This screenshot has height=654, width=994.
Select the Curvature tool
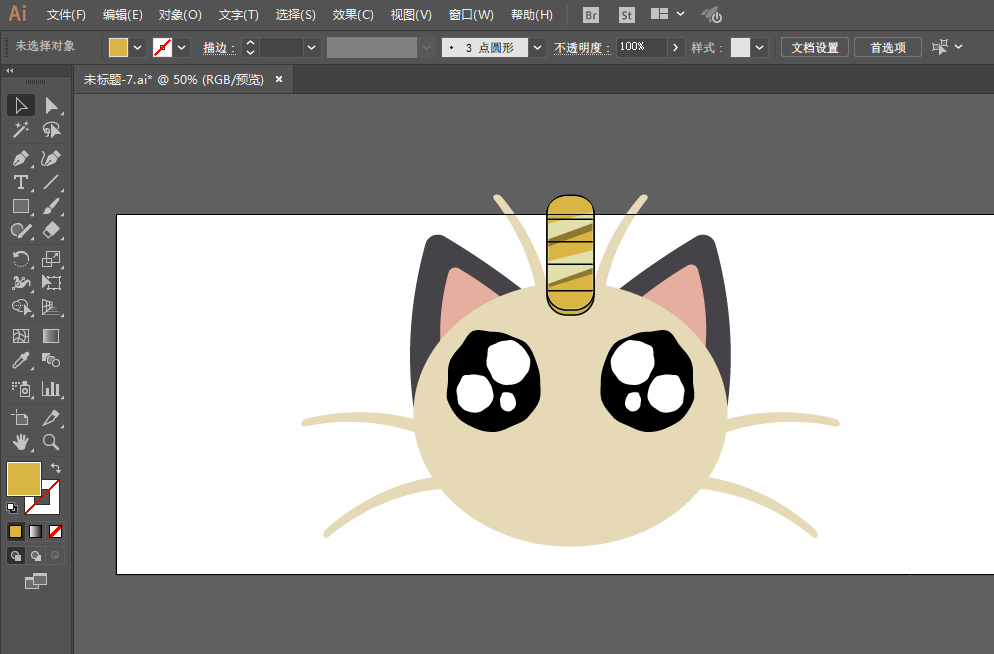[51, 158]
